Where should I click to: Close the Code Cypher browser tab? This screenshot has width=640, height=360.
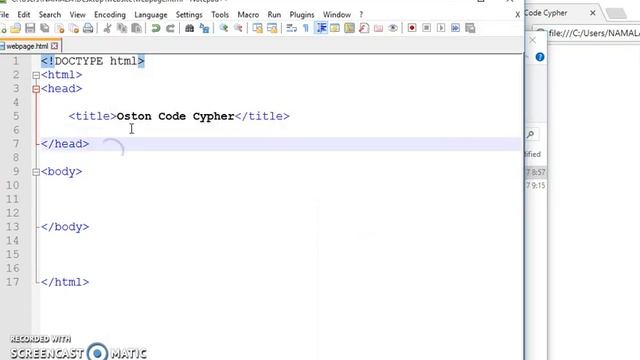click(593, 13)
